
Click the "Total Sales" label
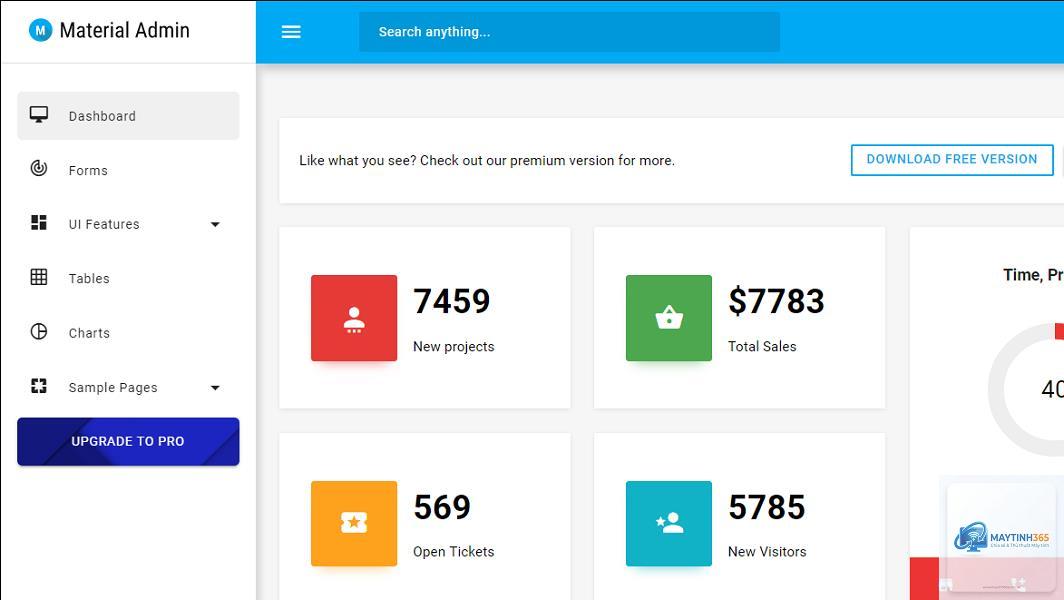click(762, 346)
